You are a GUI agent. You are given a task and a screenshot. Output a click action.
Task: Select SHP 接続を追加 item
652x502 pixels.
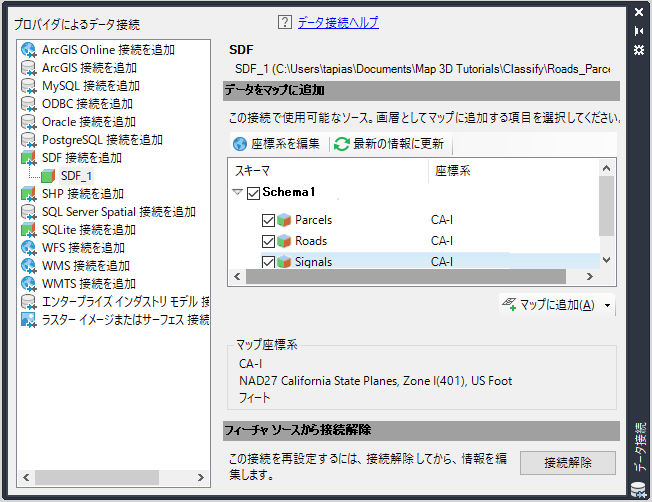point(83,194)
